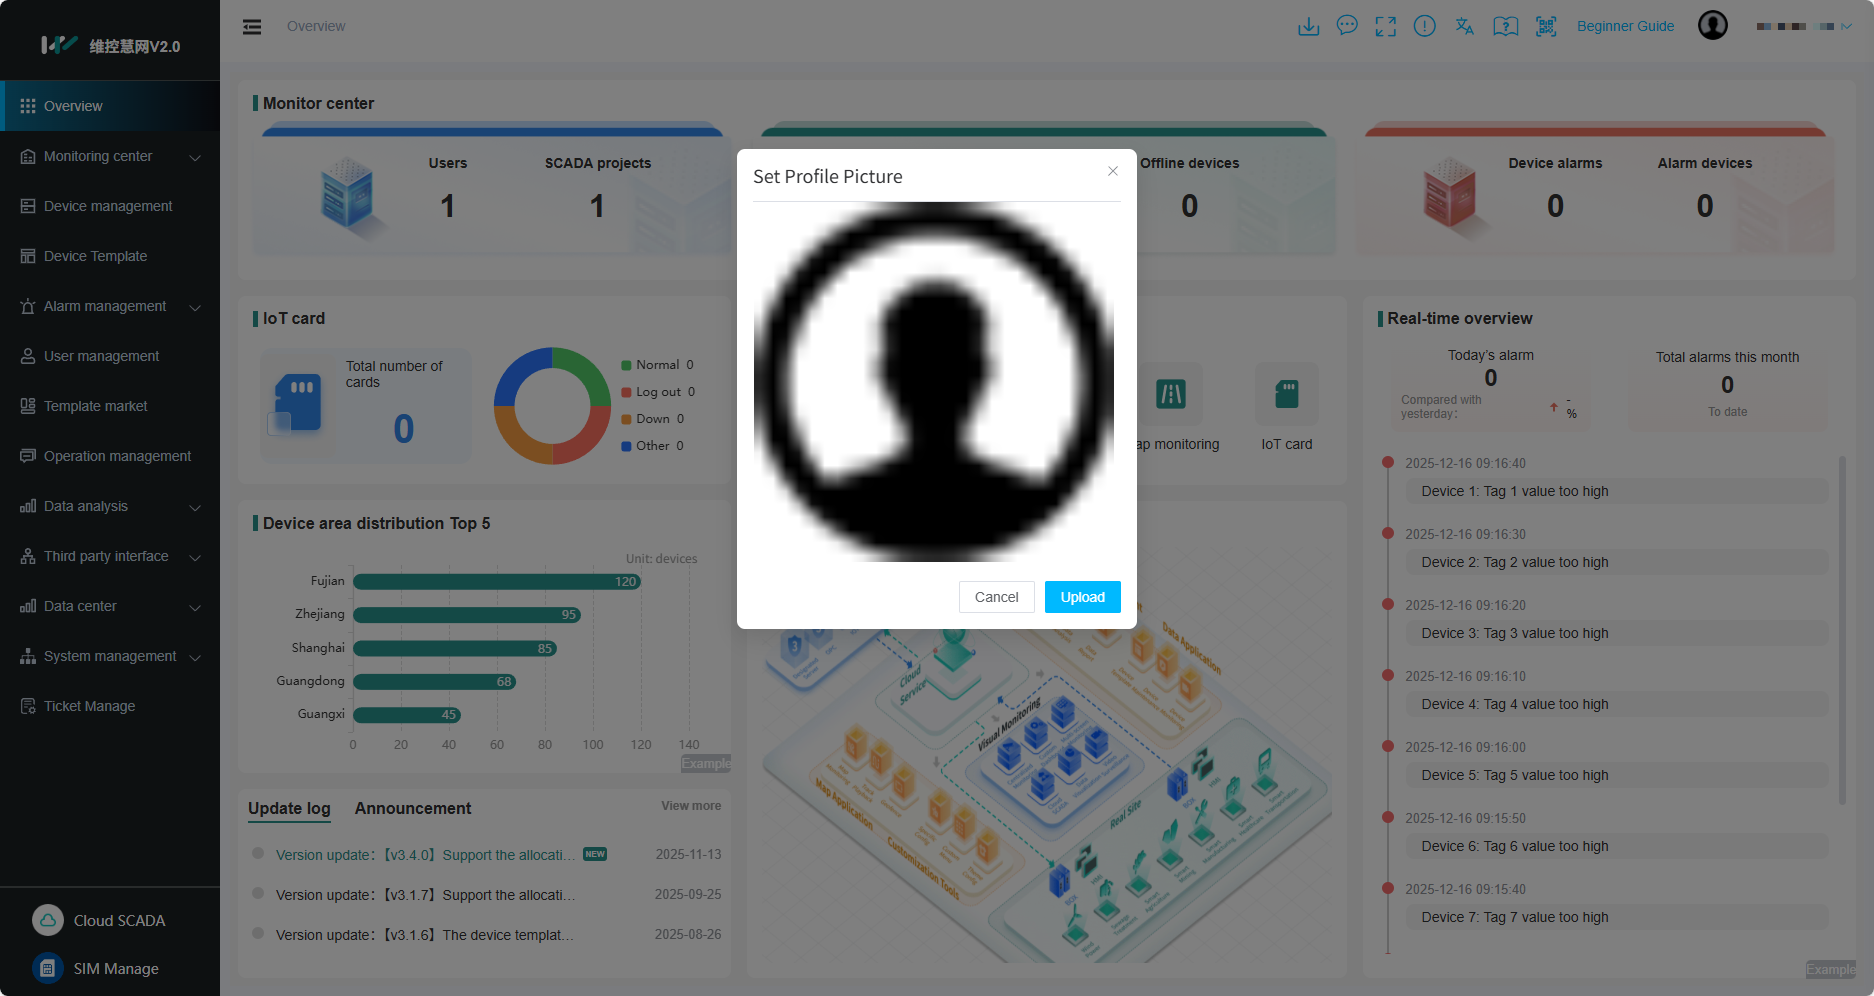
Task: Click the profile picture preview image
Action: 934,382
